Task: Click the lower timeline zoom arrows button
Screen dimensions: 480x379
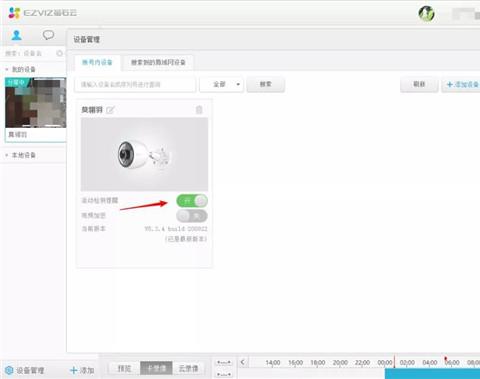Action: 224,374
